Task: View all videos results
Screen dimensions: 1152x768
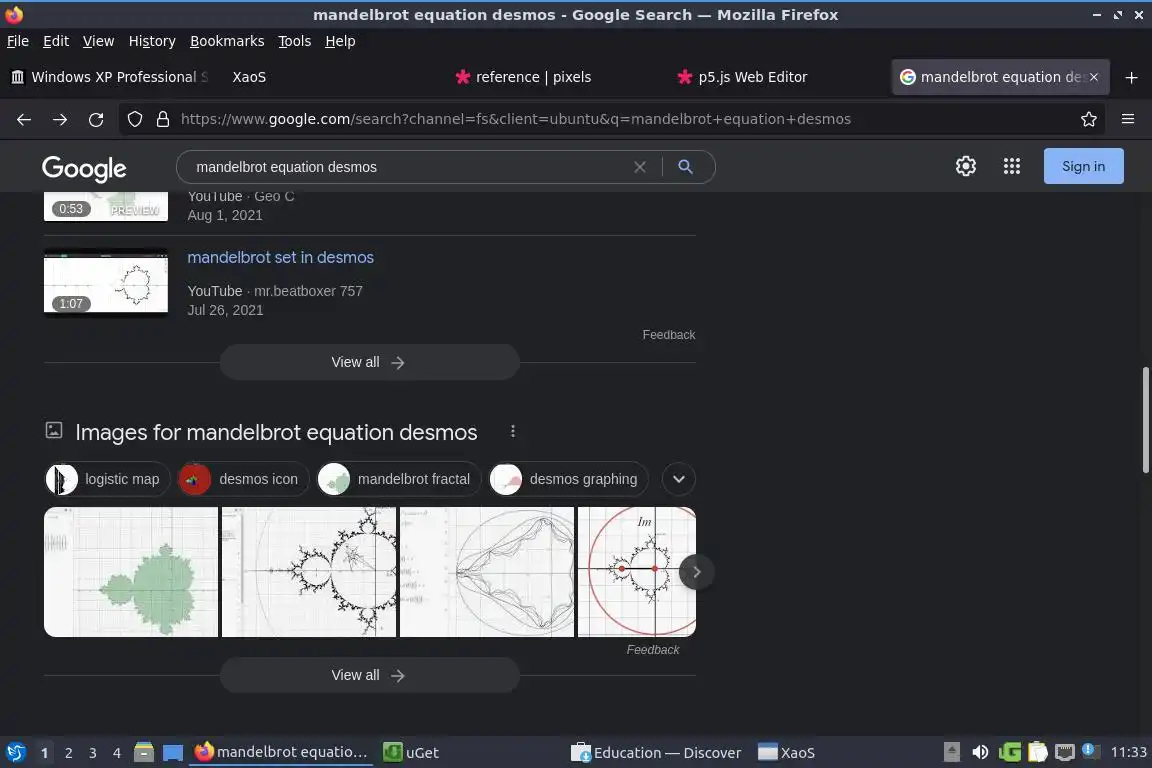Action: click(370, 362)
